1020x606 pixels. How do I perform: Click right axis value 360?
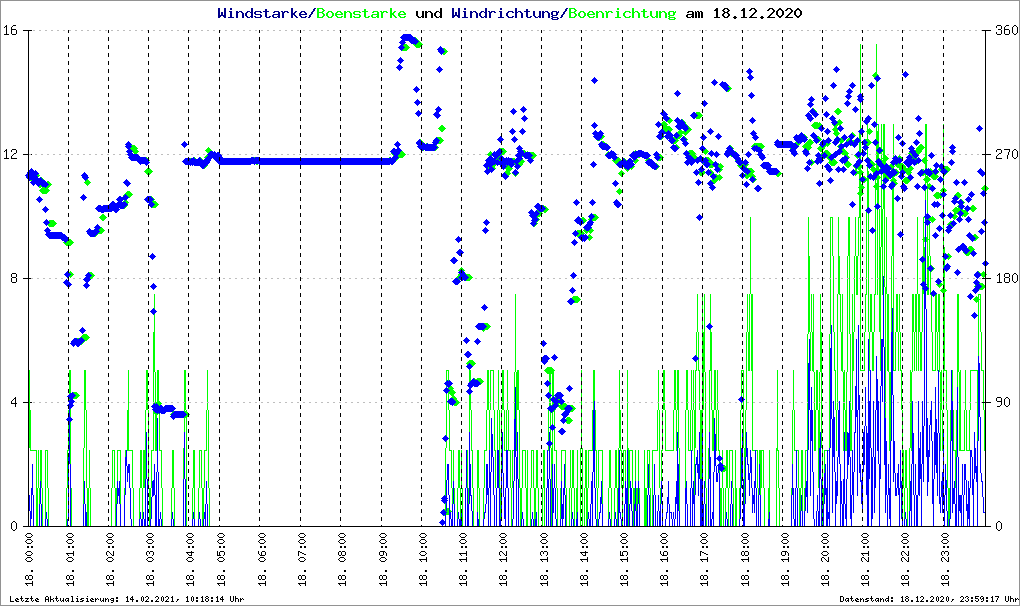point(1007,31)
